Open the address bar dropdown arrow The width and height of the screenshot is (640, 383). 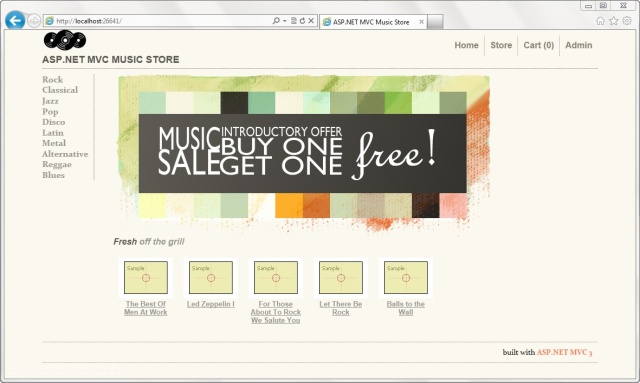click(284, 21)
